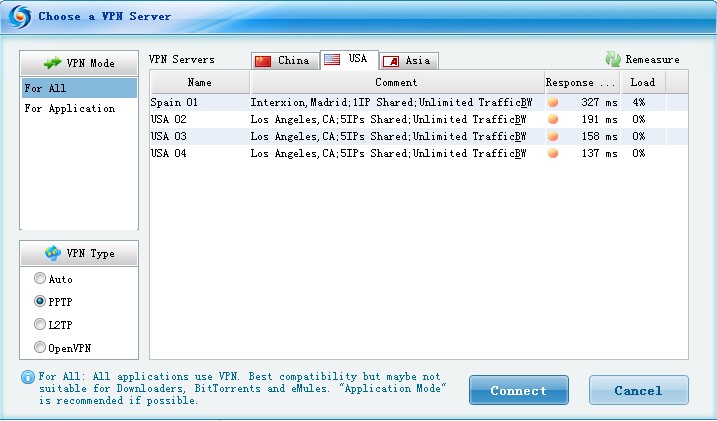Image resolution: width=717 pixels, height=421 pixels.
Task: Click the green arrows VPN Mode icon
Action: pyautogui.click(x=53, y=63)
